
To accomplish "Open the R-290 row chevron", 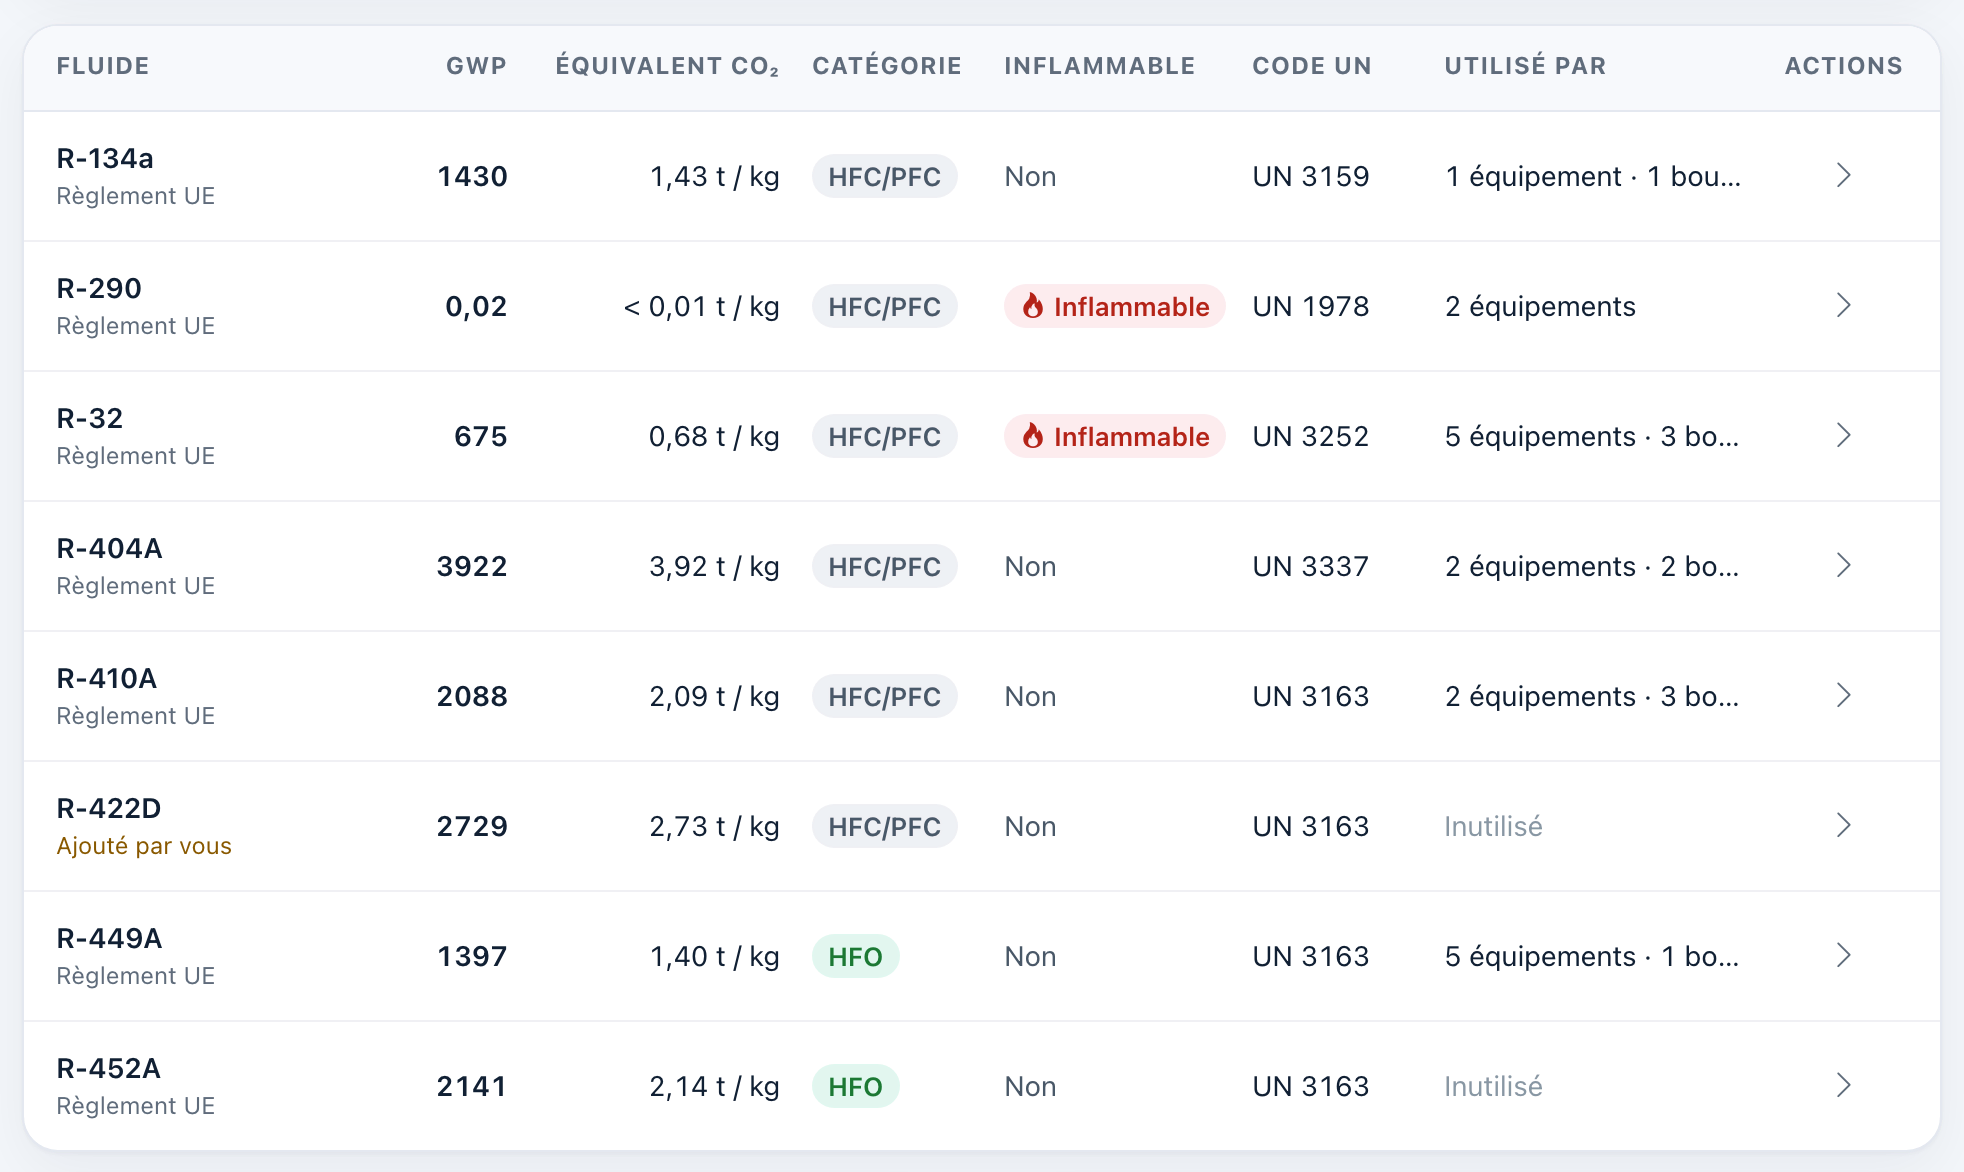I will [1844, 306].
